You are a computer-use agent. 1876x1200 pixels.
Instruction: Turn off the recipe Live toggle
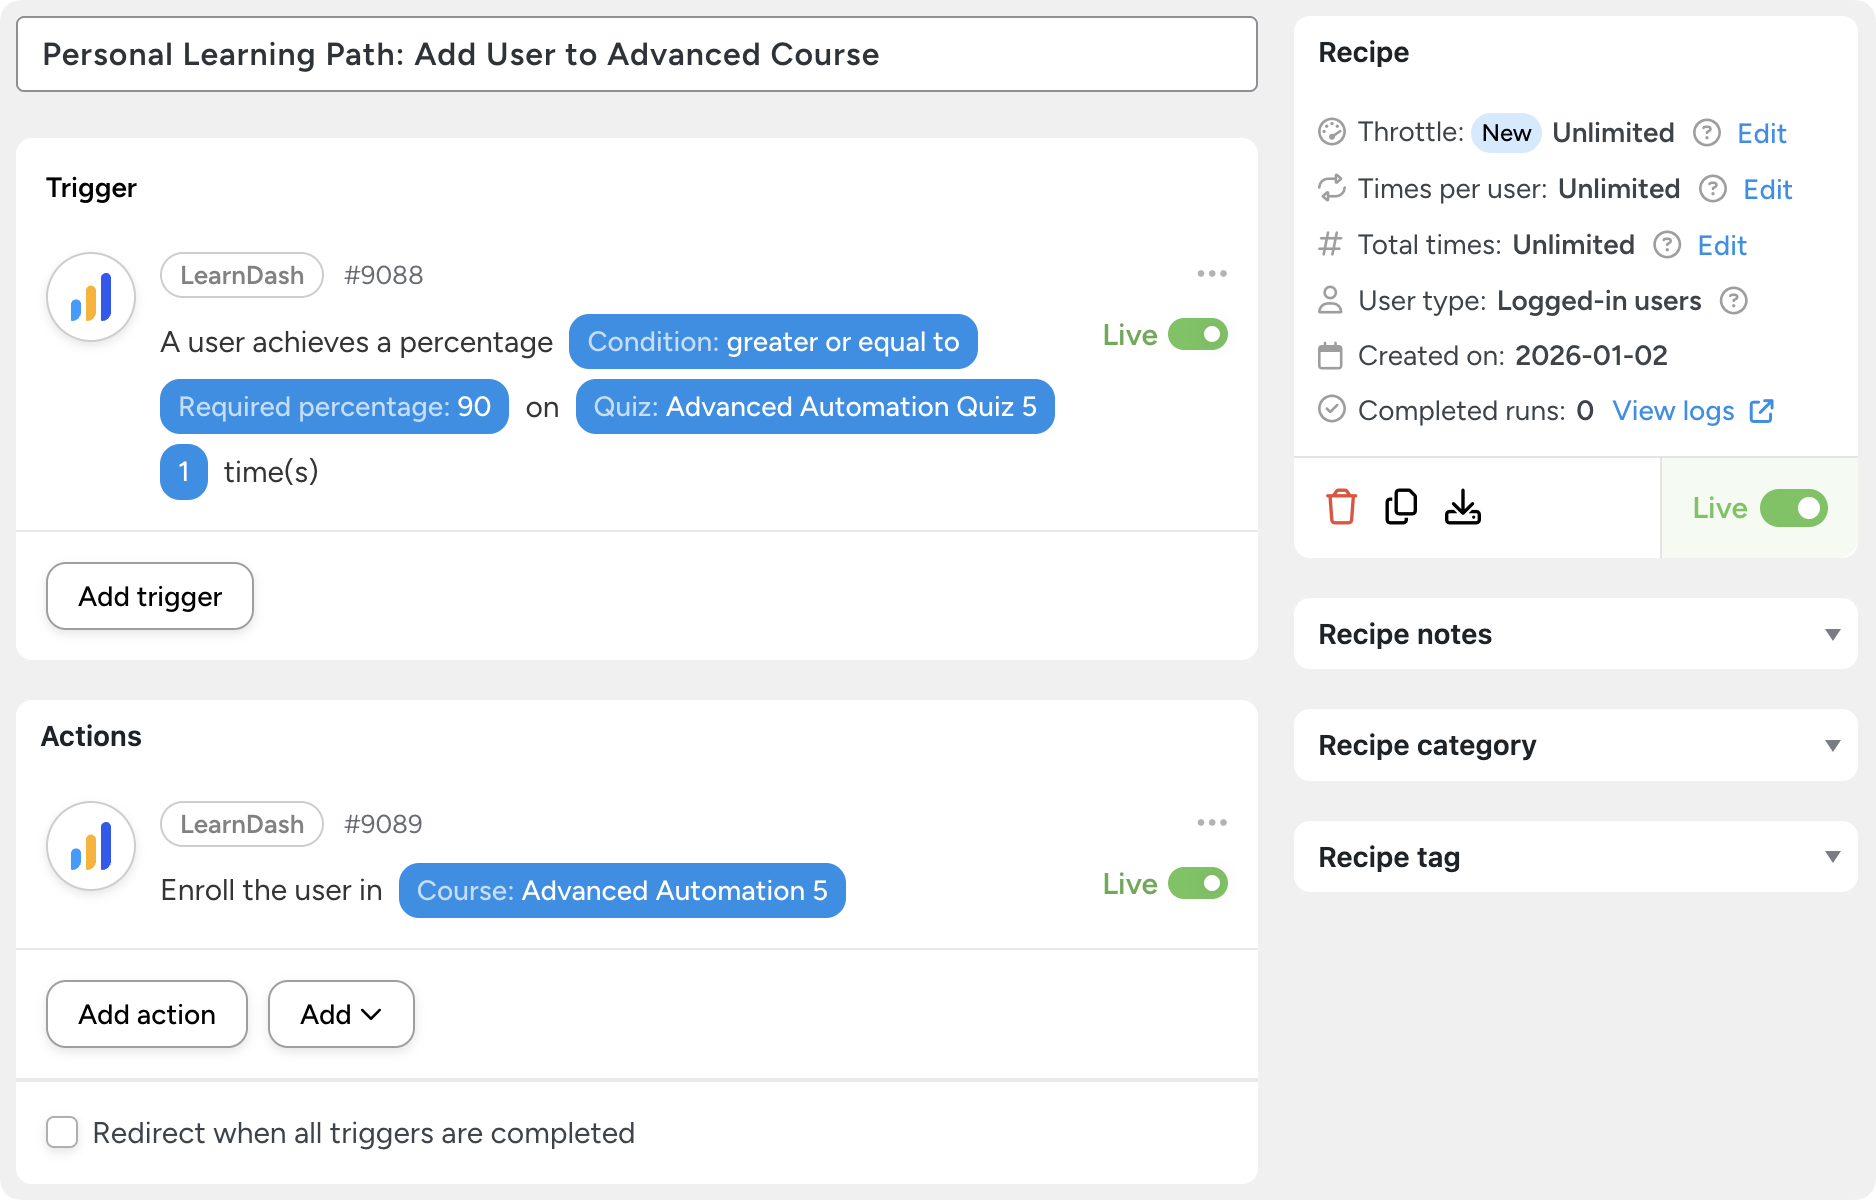tap(1793, 508)
